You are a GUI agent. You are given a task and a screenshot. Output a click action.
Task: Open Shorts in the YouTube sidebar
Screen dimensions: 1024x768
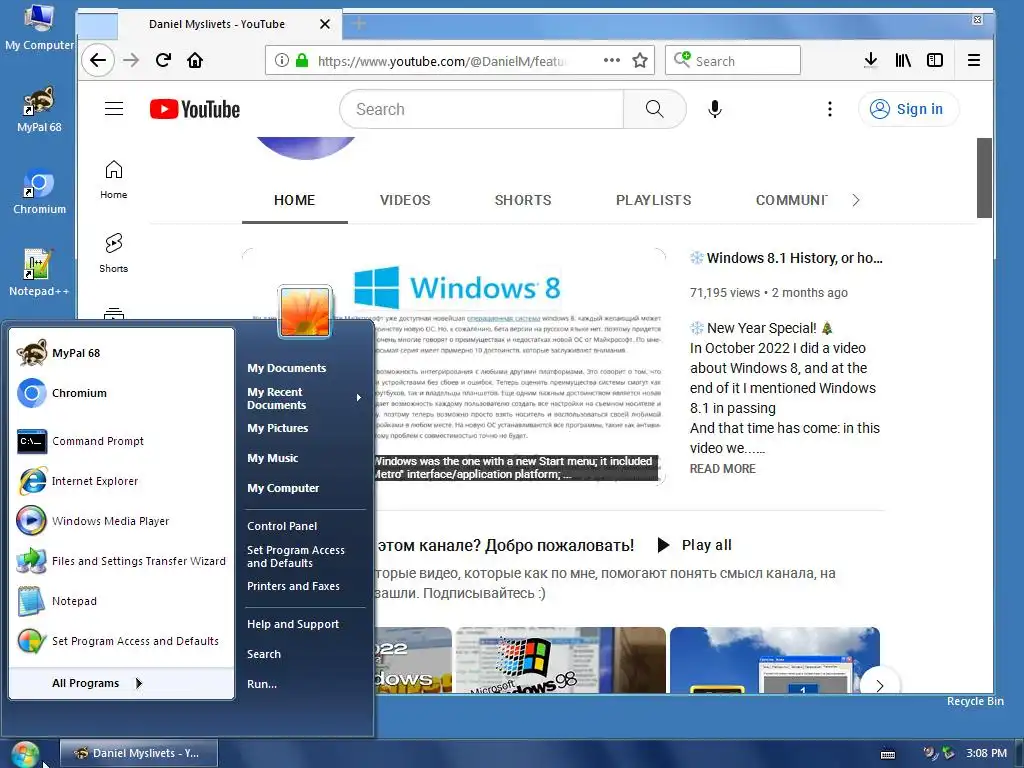[x=114, y=253]
